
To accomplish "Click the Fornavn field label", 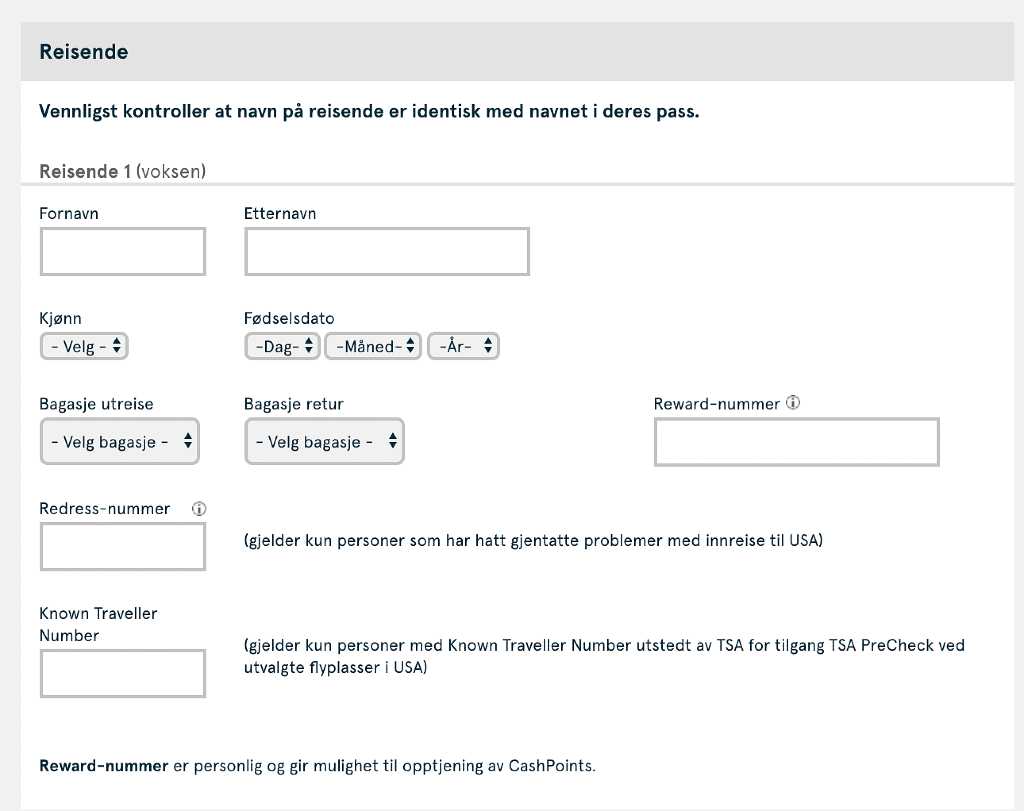I will pos(69,213).
